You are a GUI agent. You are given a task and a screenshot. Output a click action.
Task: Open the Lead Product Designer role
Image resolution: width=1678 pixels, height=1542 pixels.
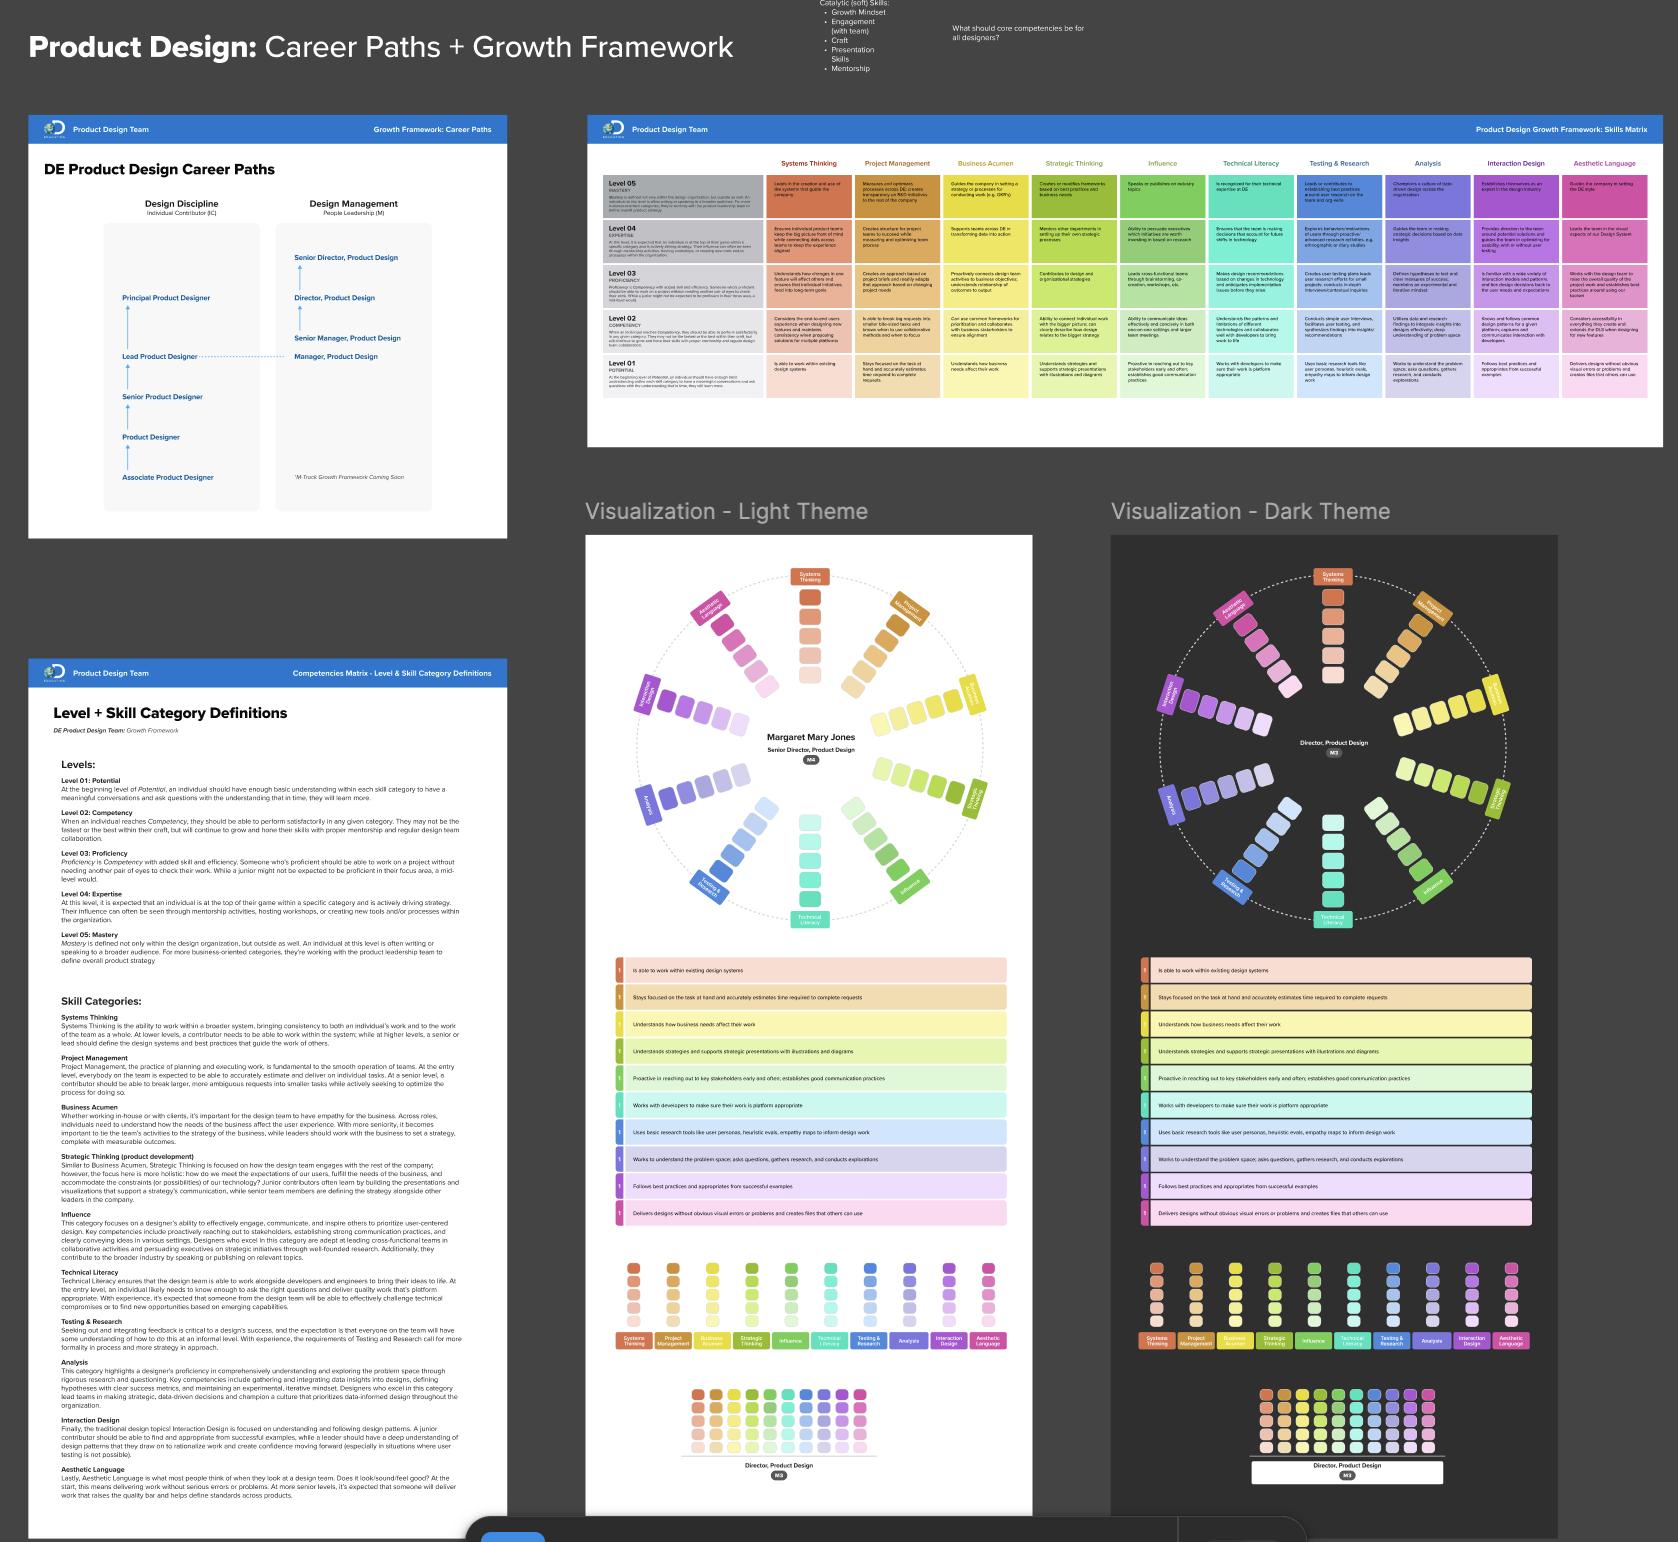pos(160,357)
